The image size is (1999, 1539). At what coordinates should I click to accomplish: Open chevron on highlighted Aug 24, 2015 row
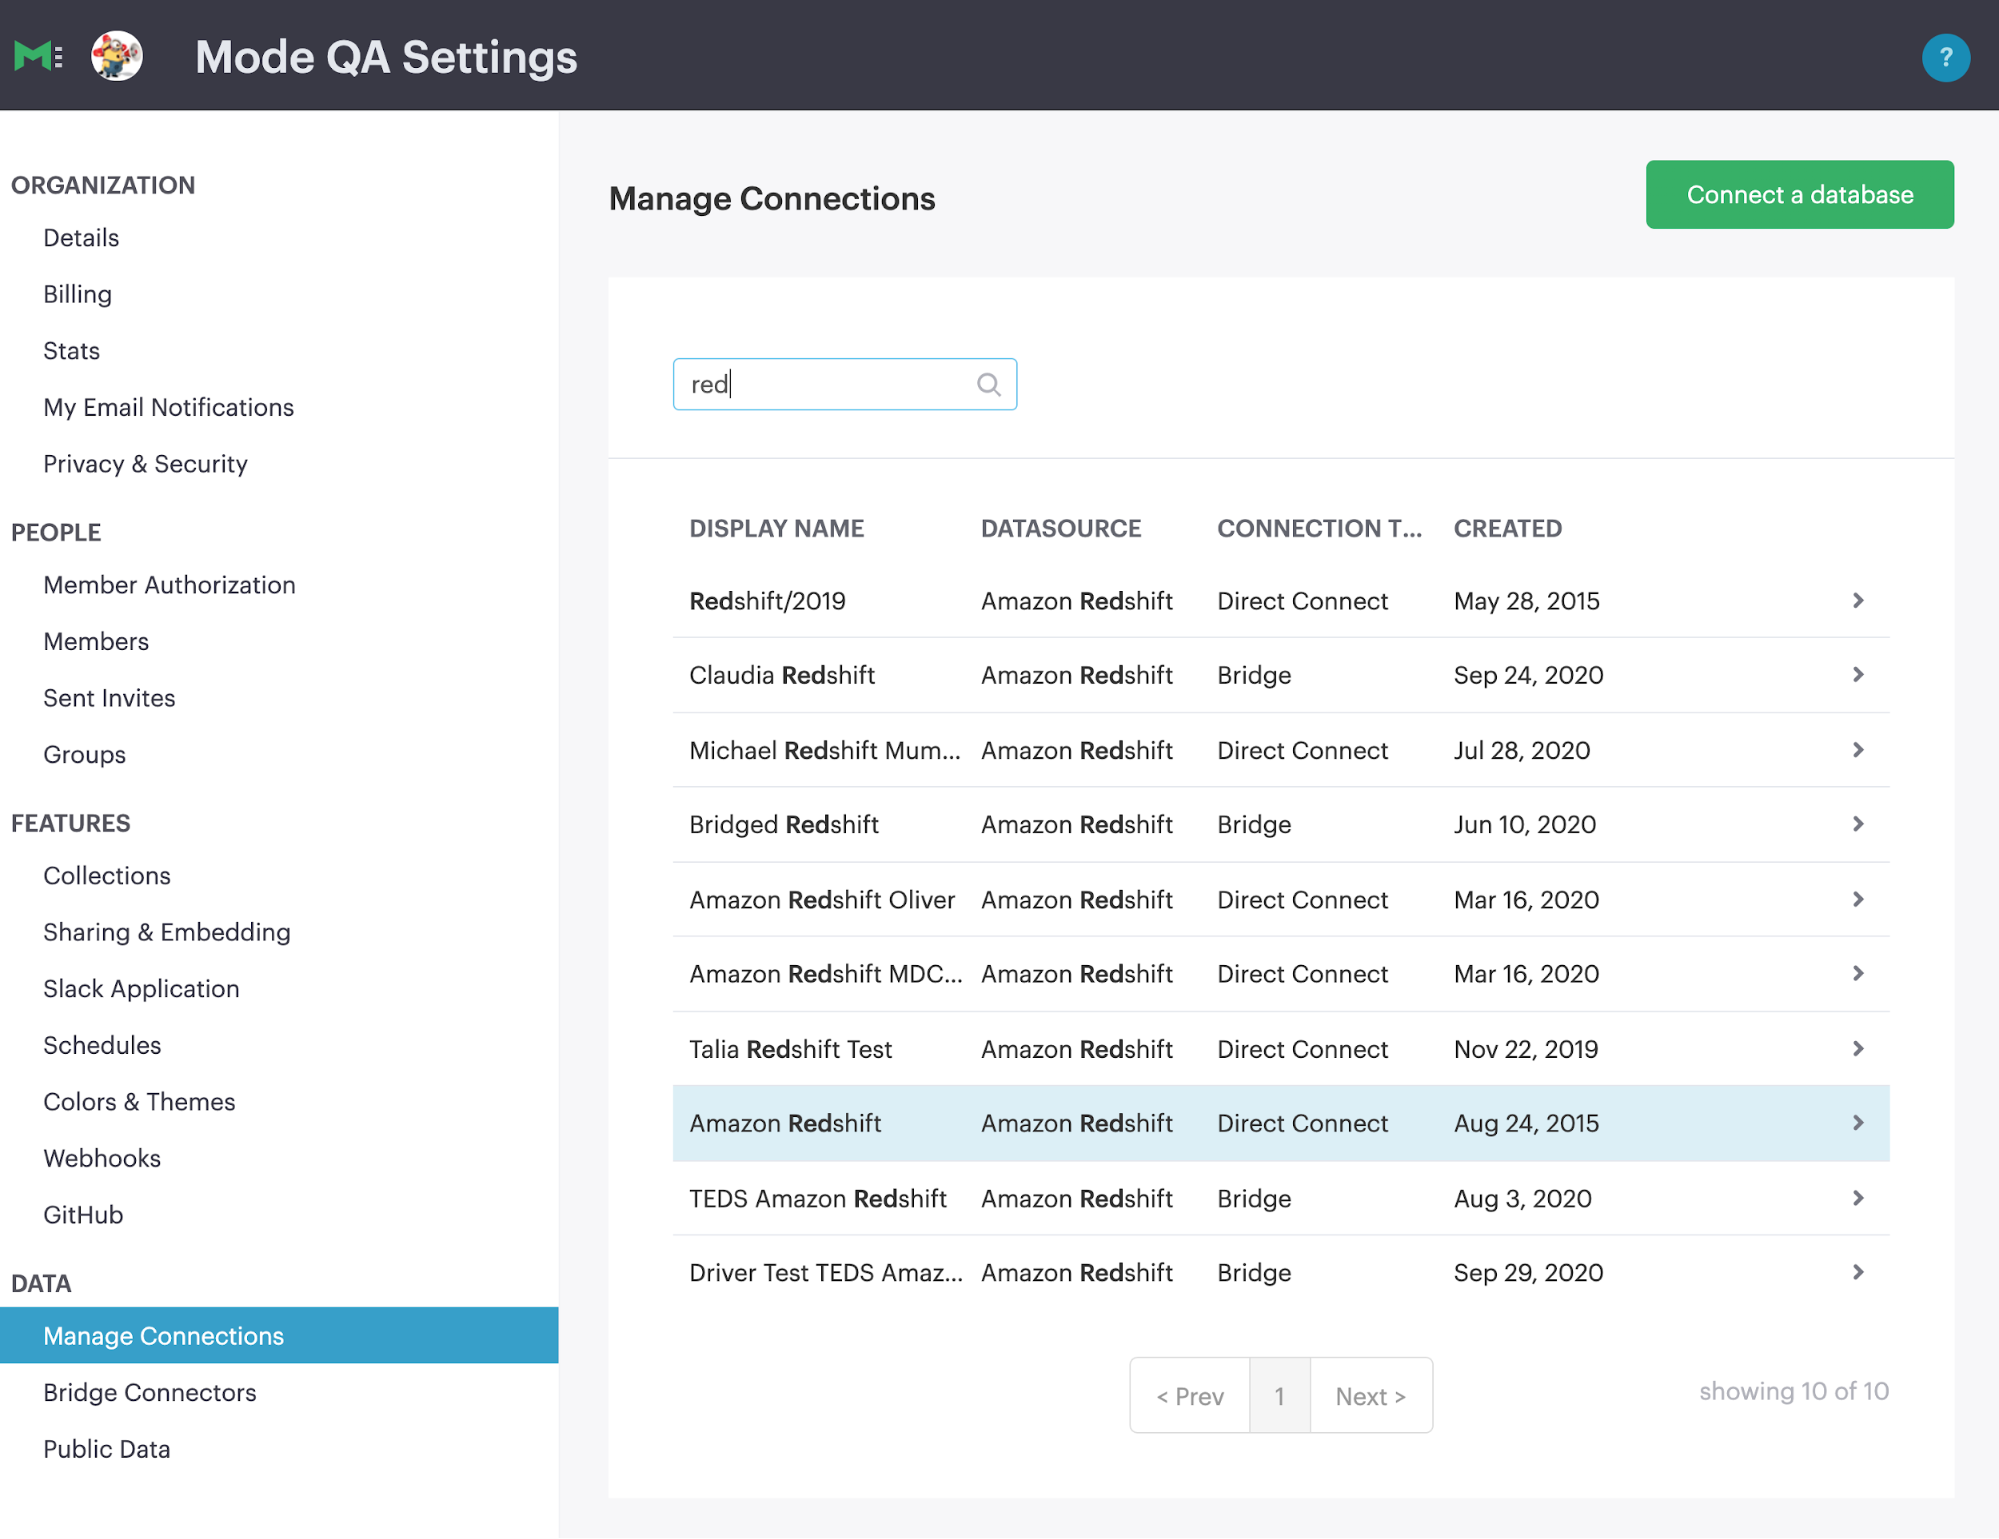coord(1858,1123)
